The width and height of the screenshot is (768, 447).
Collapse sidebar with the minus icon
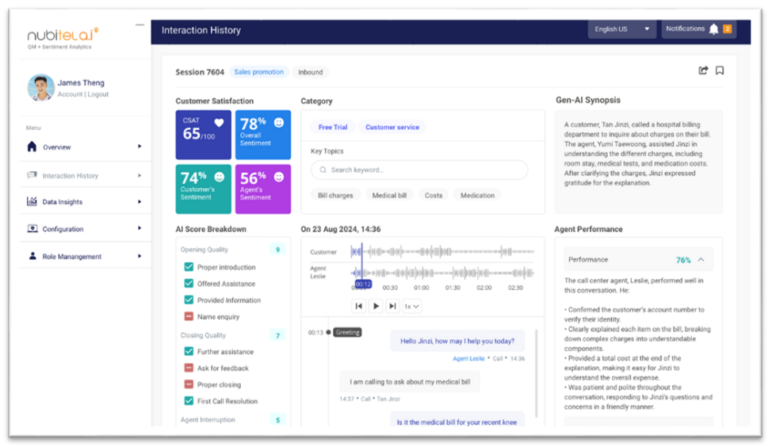pyautogui.click(x=140, y=24)
